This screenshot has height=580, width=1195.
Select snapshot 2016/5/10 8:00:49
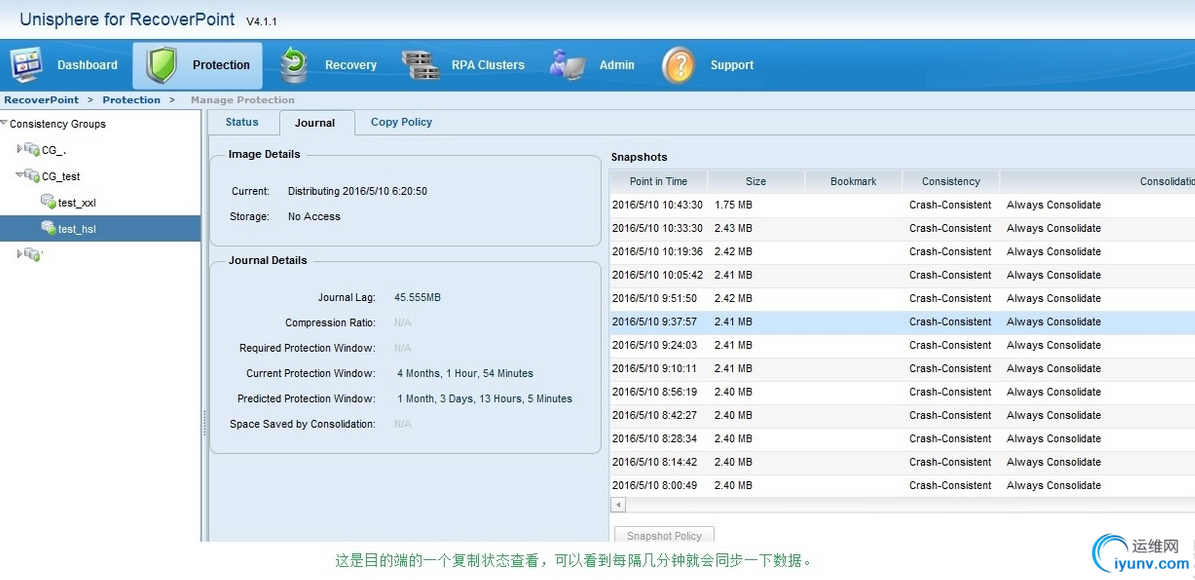(x=902, y=485)
